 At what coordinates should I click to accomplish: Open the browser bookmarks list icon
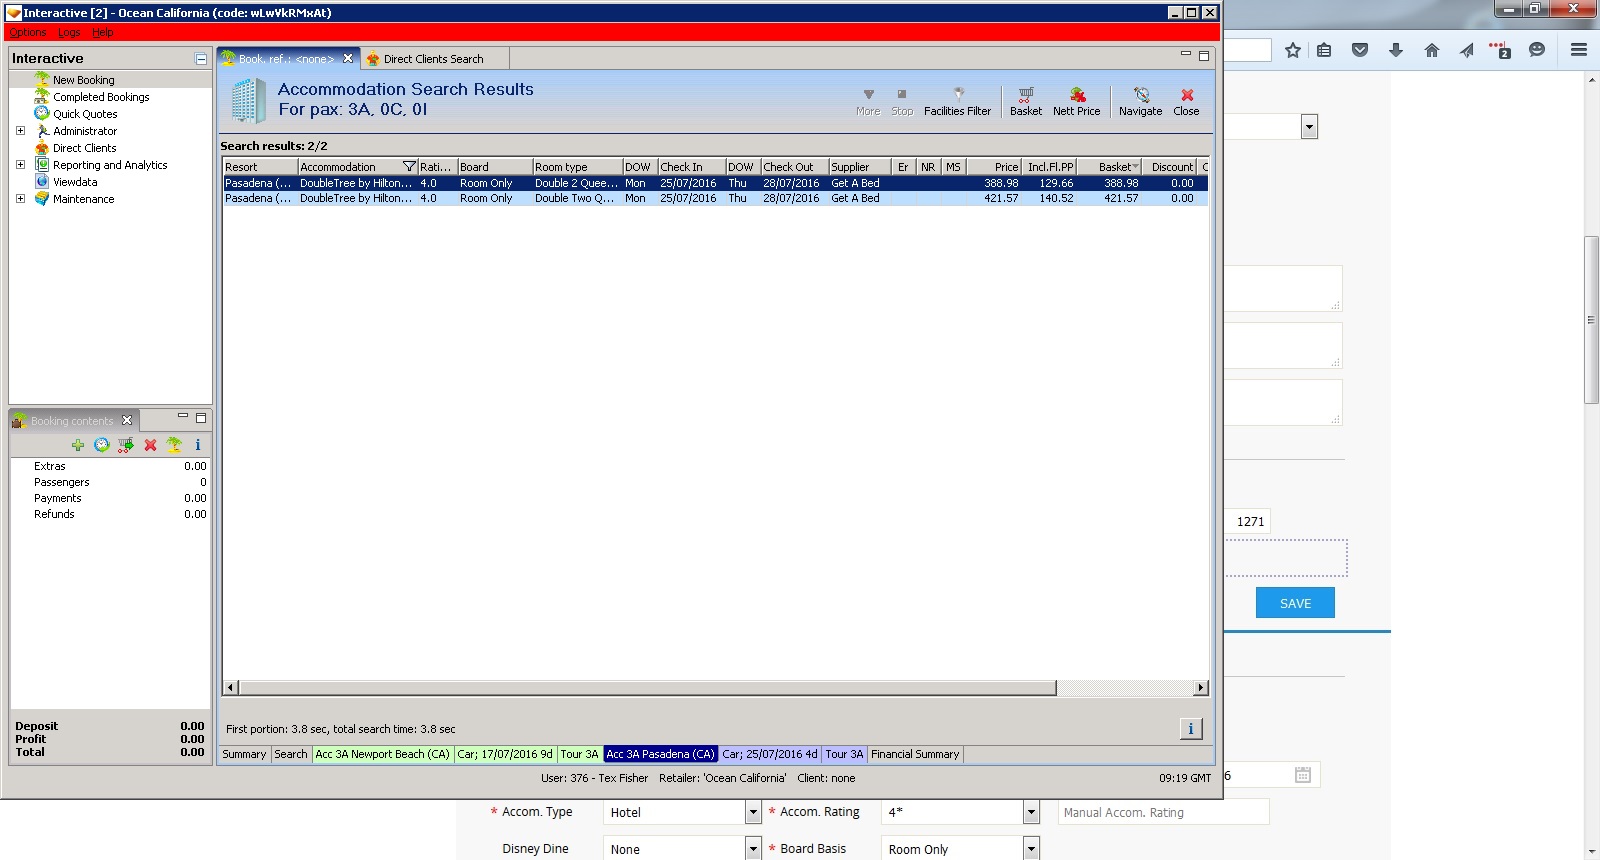1324,50
